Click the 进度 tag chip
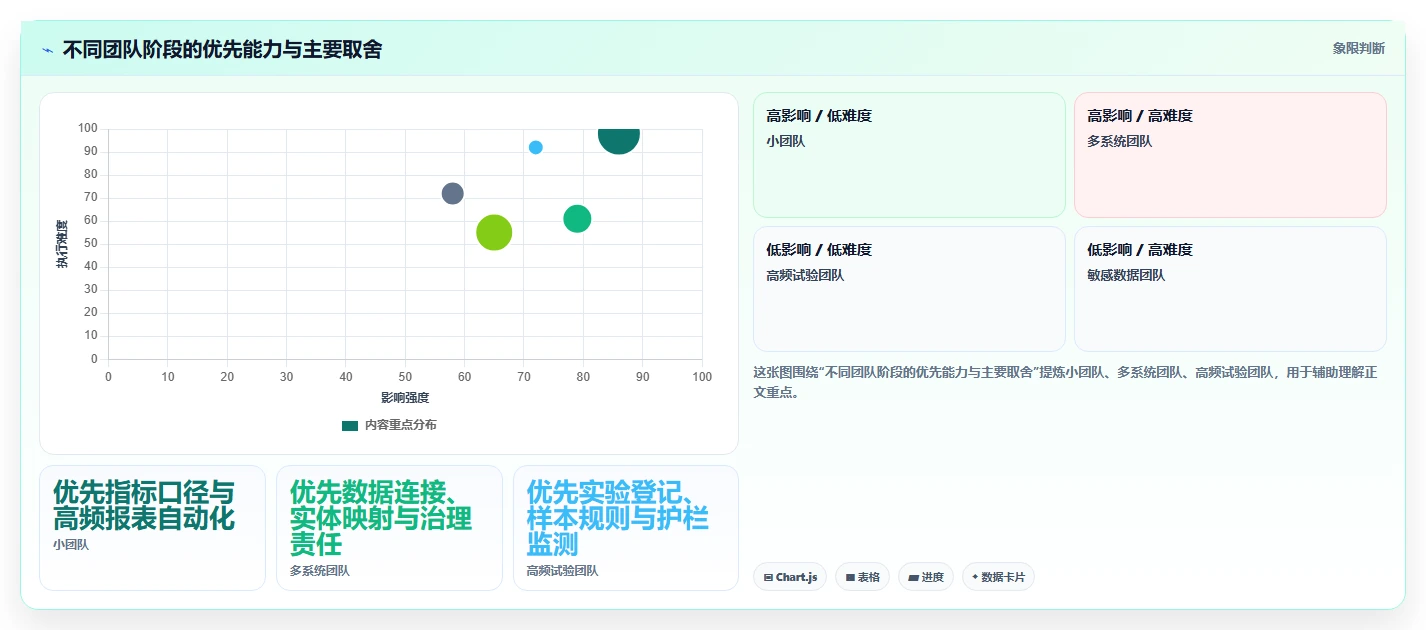 926,577
